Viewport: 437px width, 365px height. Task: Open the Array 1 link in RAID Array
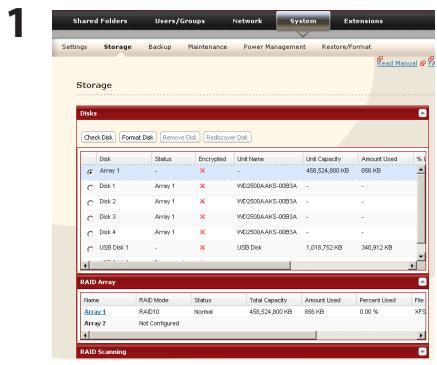tap(95, 312)
